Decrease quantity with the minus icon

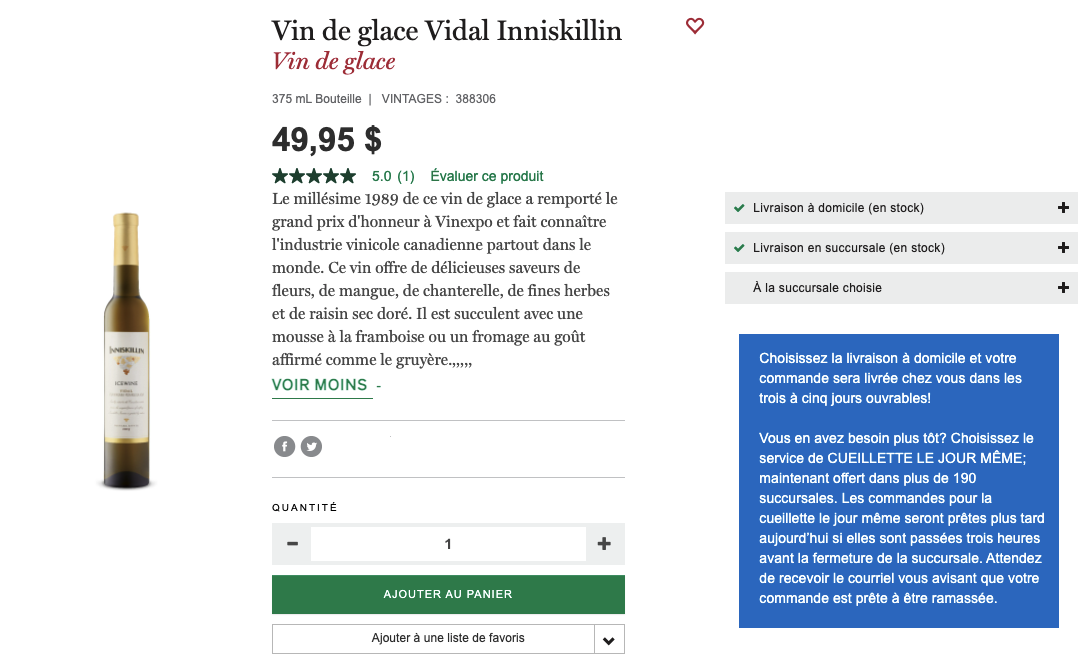click(291, 543)
